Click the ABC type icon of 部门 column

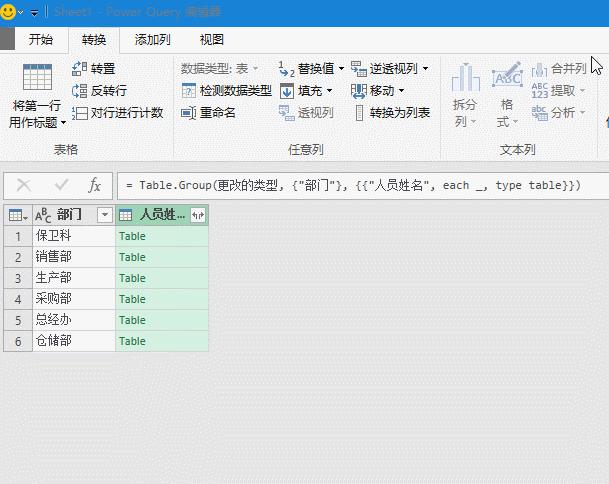click(43, 215)
